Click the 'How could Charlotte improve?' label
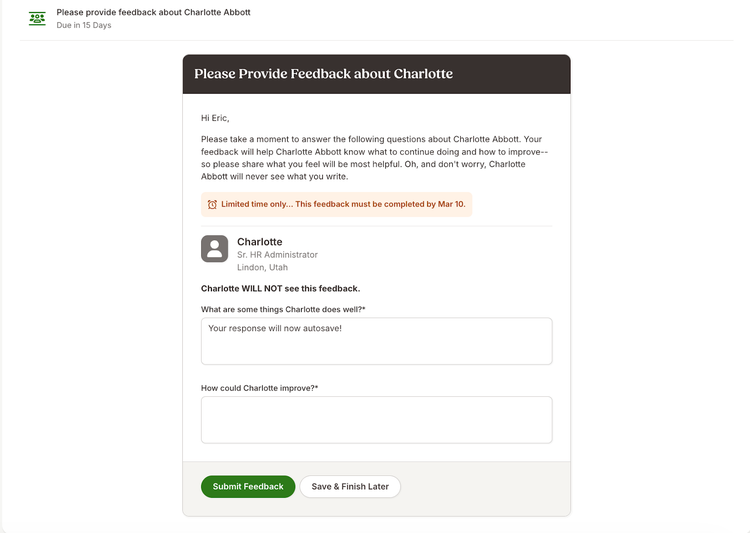The width and height of the screenshot is (750, 533). [x=259, y=388]
